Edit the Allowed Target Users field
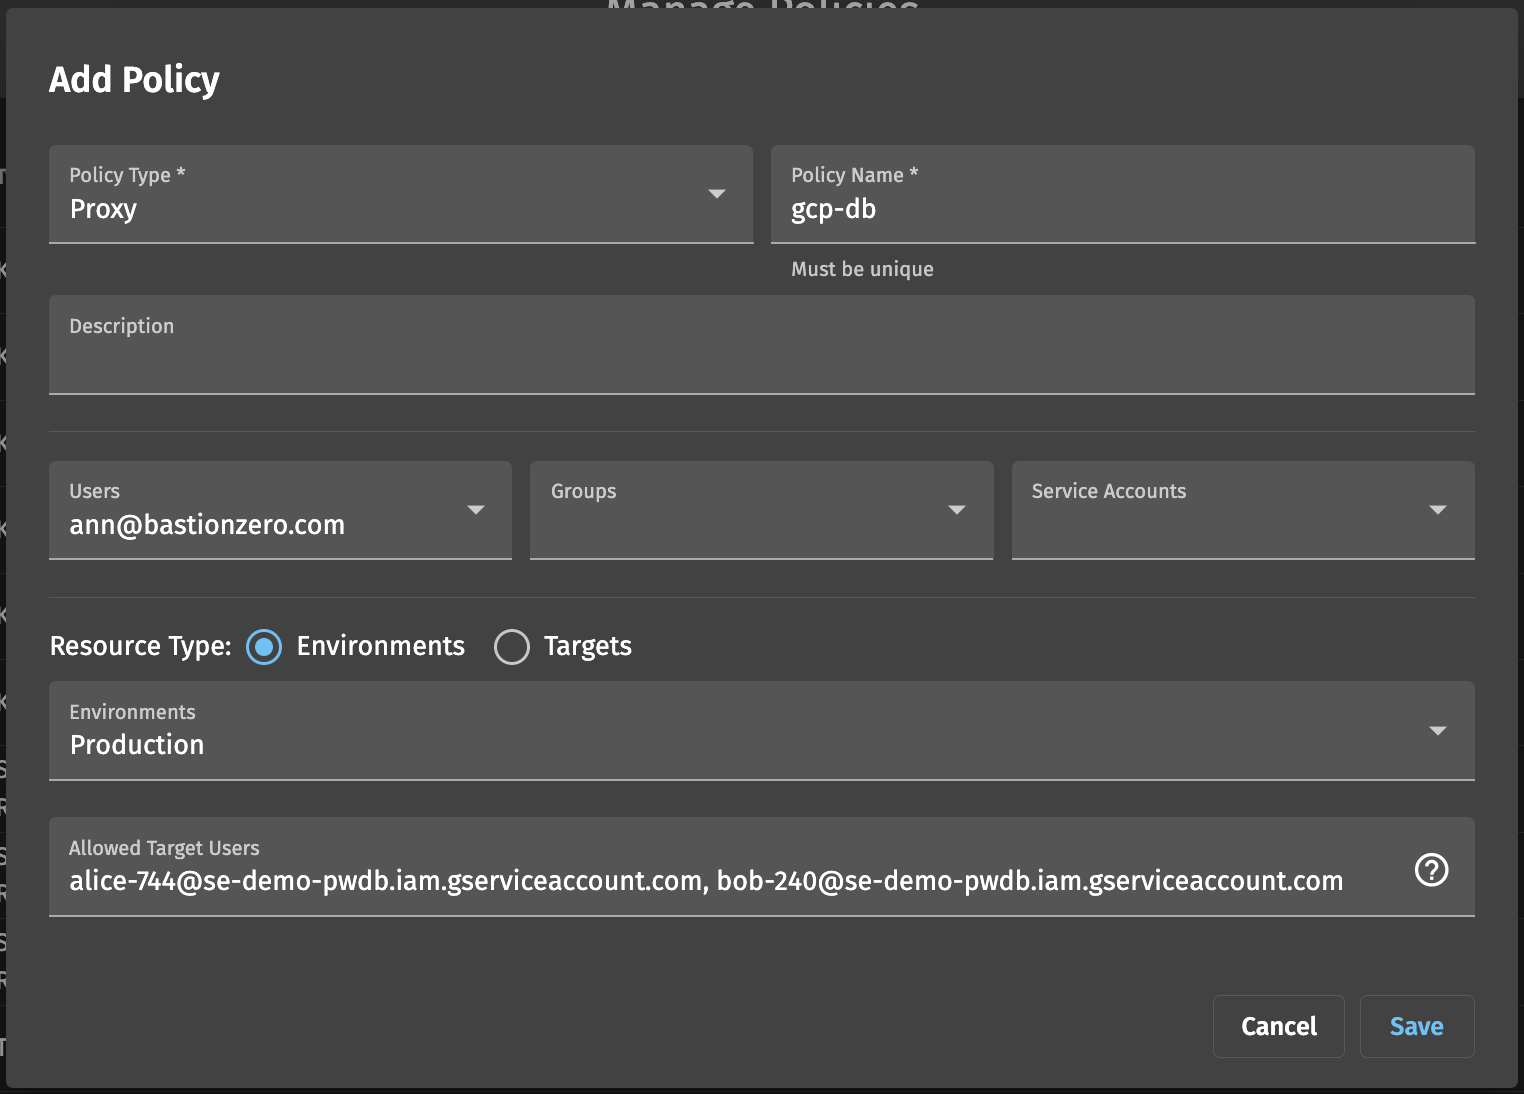This screenshot has width=1524, height=1094. coord(705,880)
